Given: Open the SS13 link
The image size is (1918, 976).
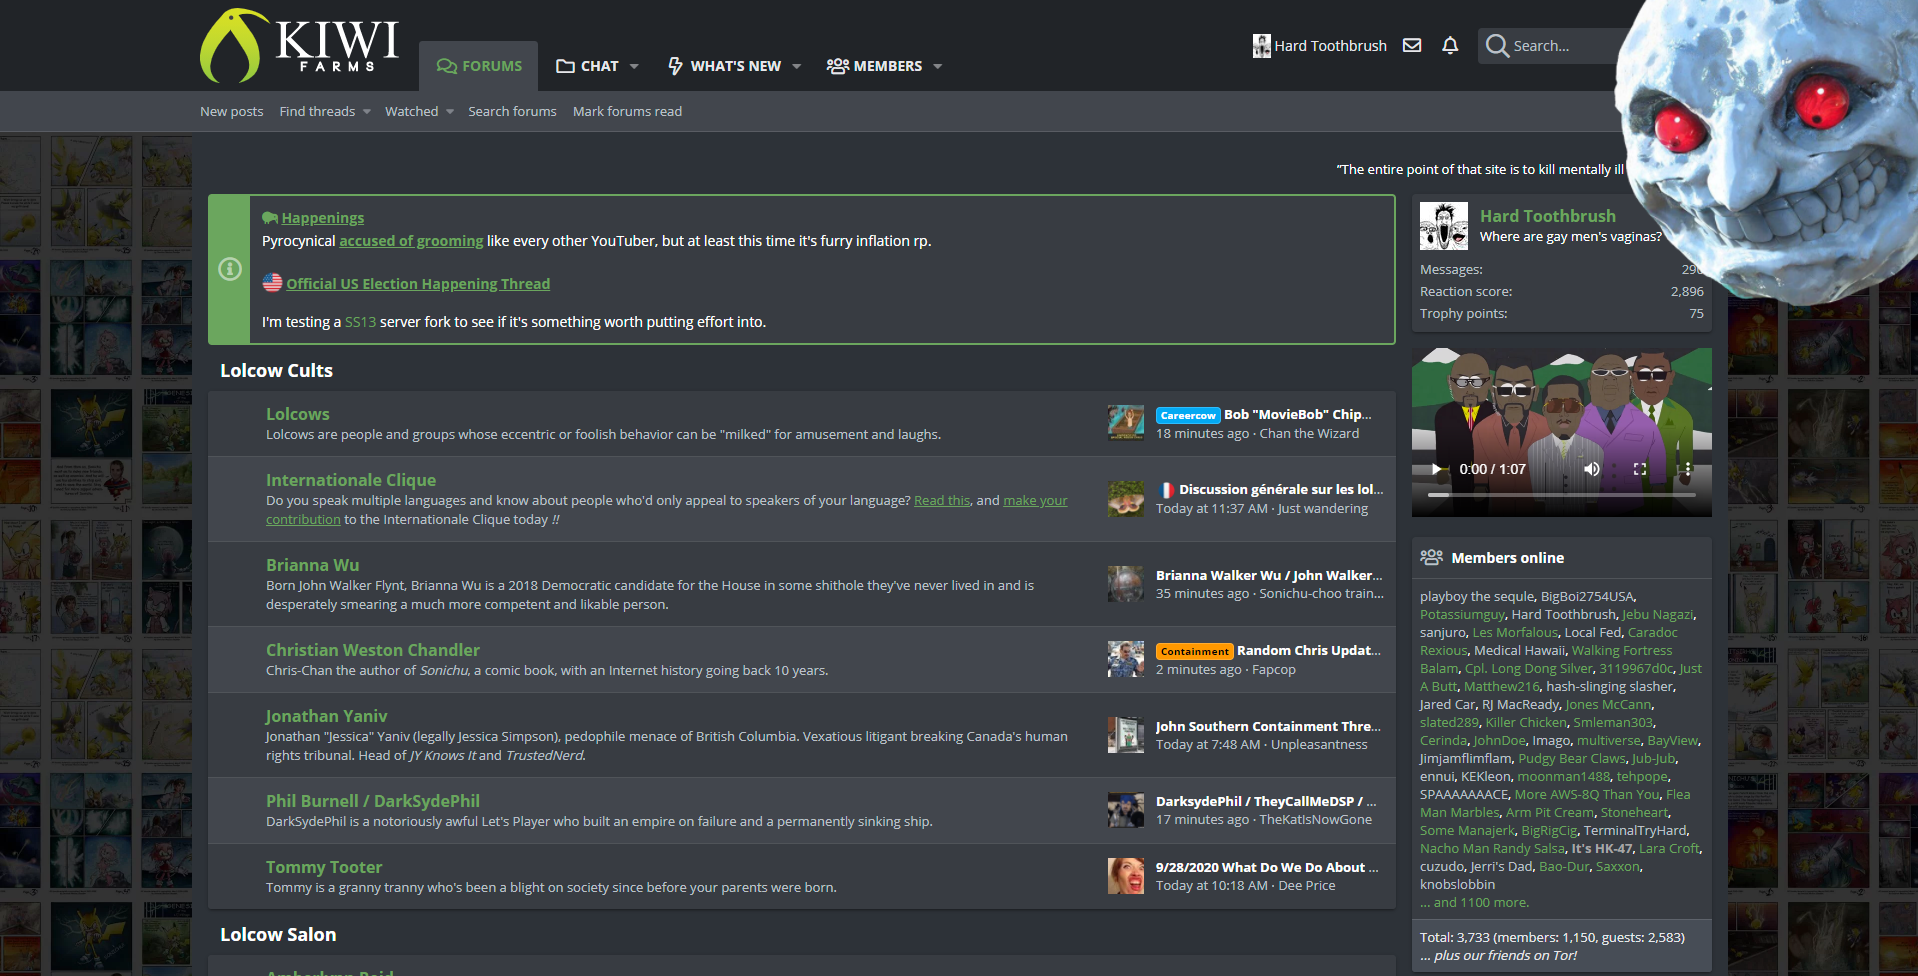Looking at the screenshot, I should pos(360,322).
